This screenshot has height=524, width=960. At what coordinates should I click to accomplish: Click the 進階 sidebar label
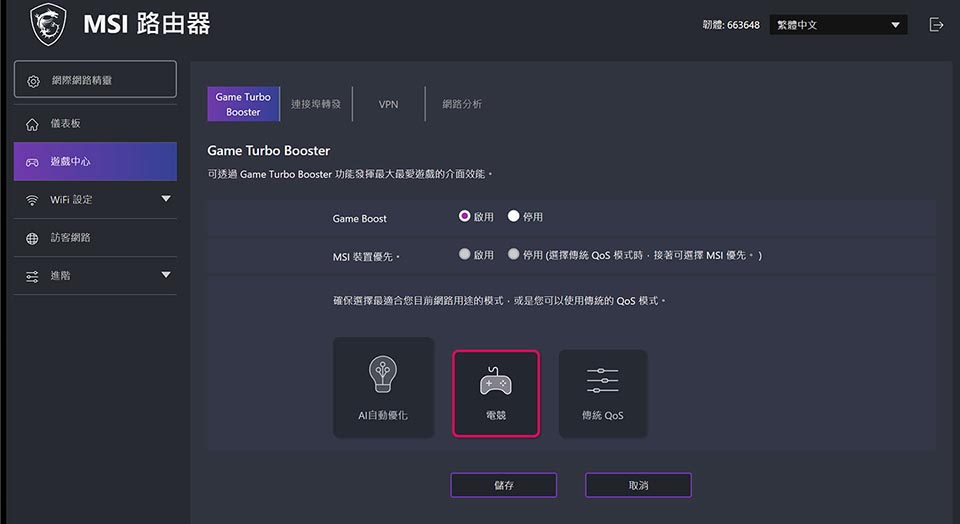[61, 275]
